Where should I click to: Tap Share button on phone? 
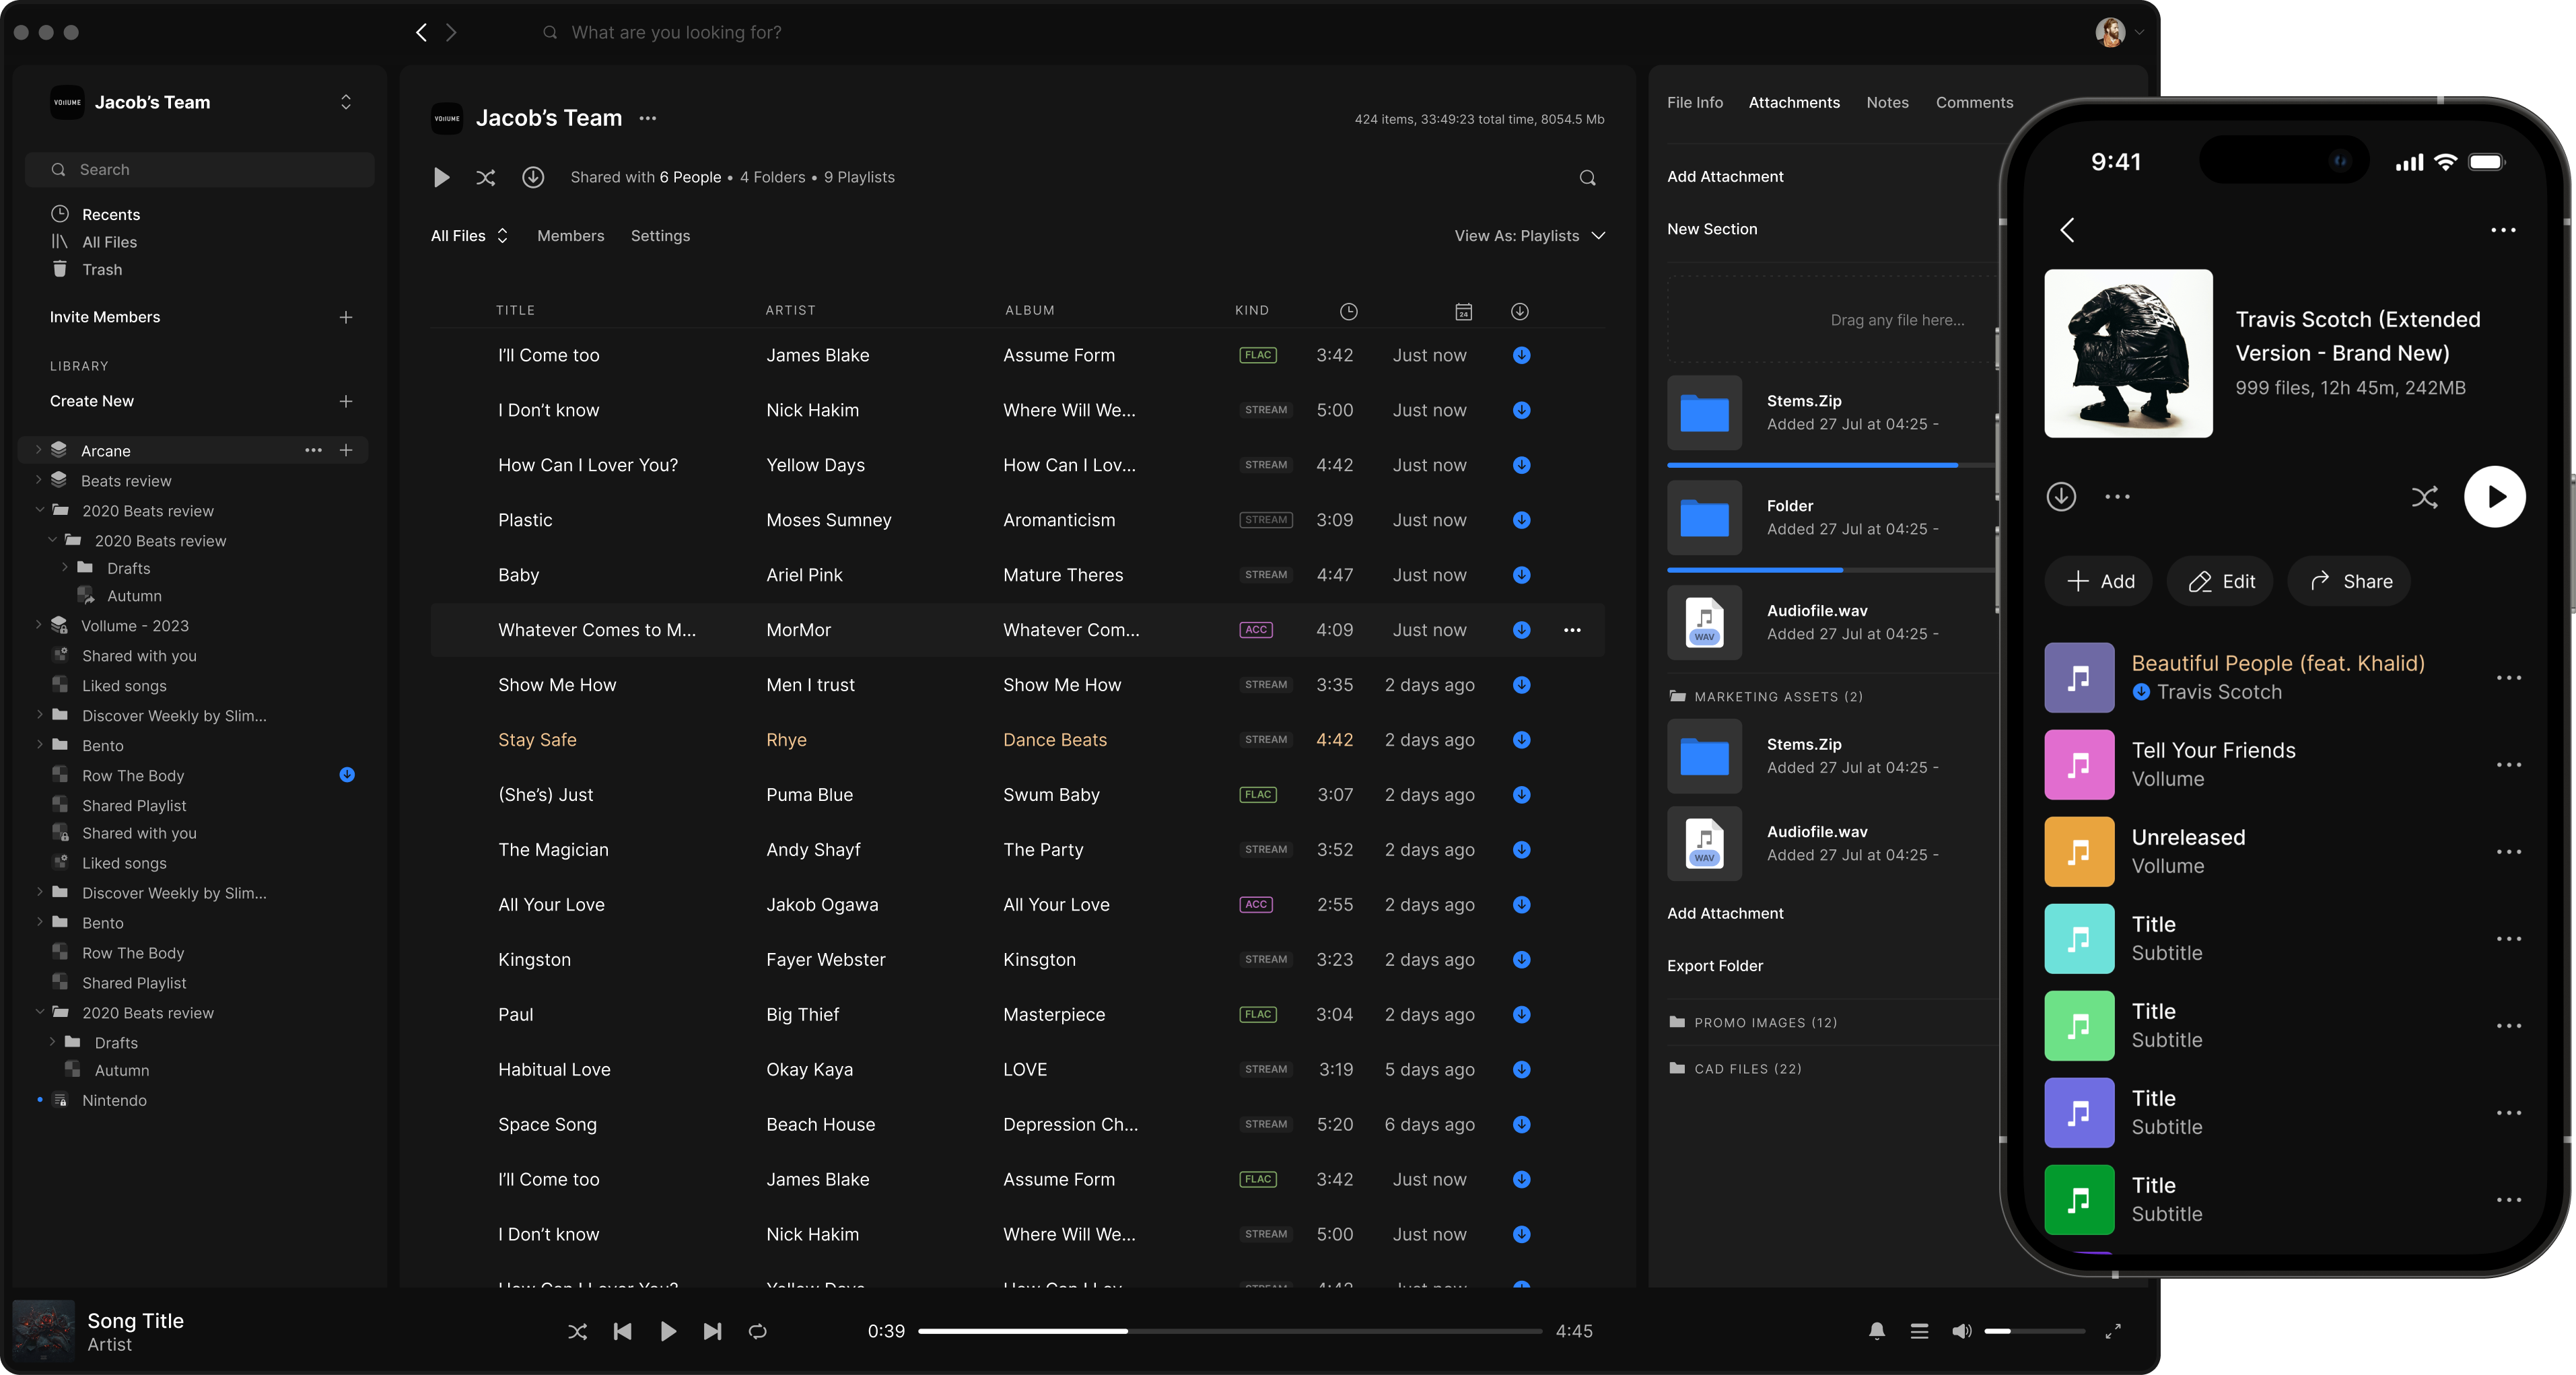2348,581
